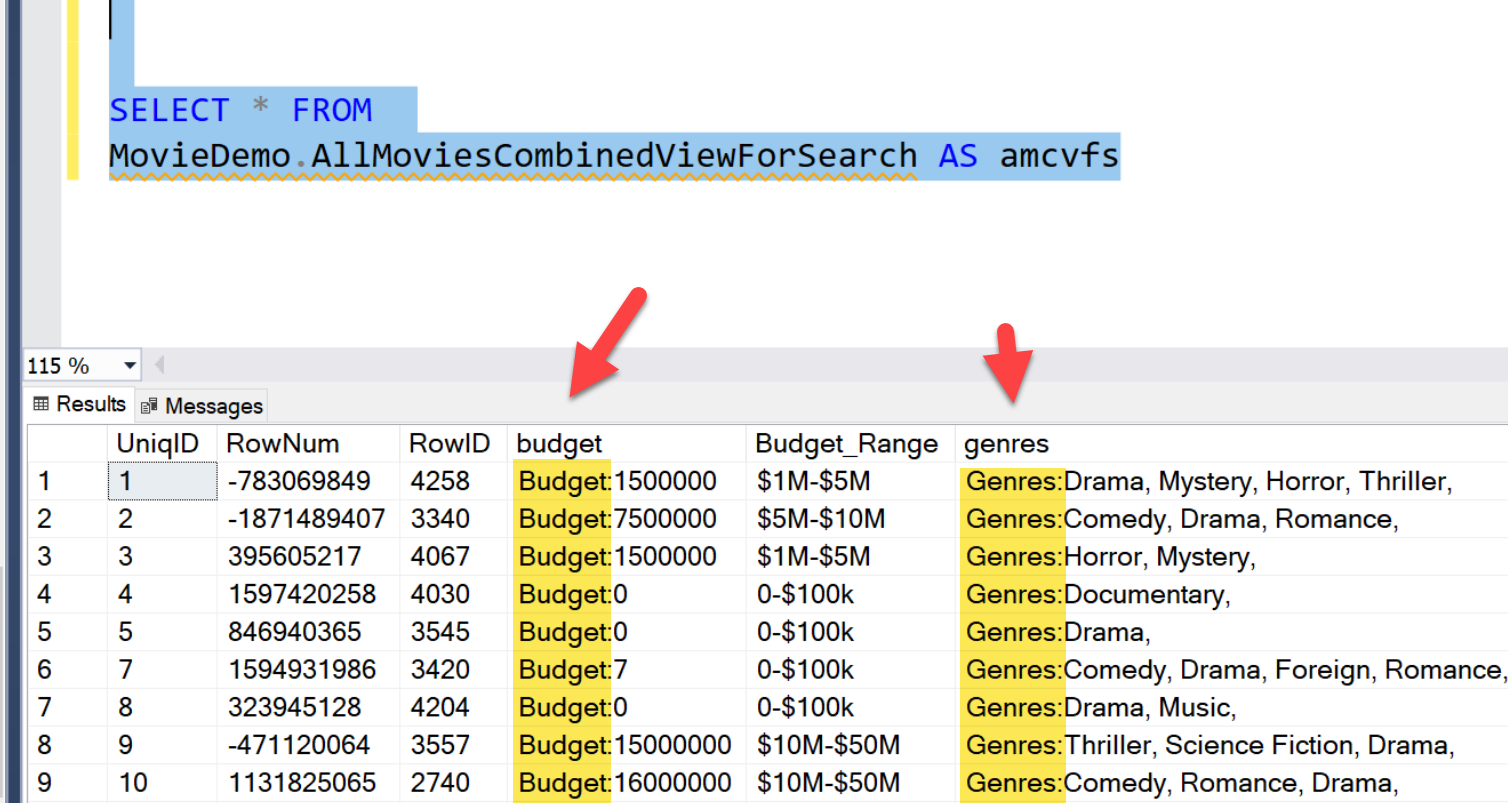This screenshot has width=1508, height=803.
Task: Select RowNum cell -1871489407
Action: 308,519
